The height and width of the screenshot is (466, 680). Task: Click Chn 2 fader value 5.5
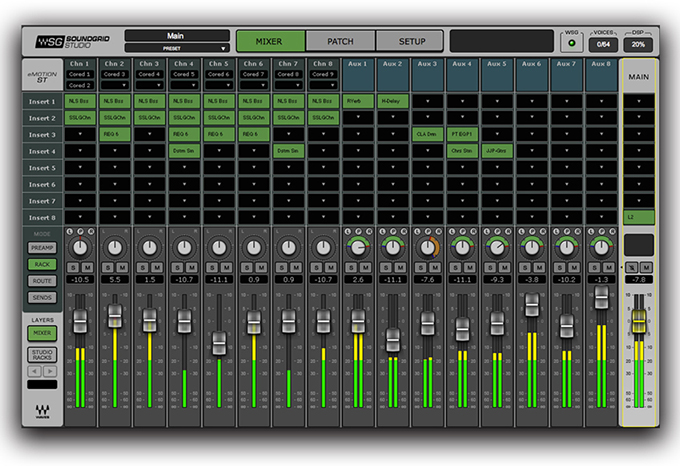pyautogui.click(x=114, y=280)
